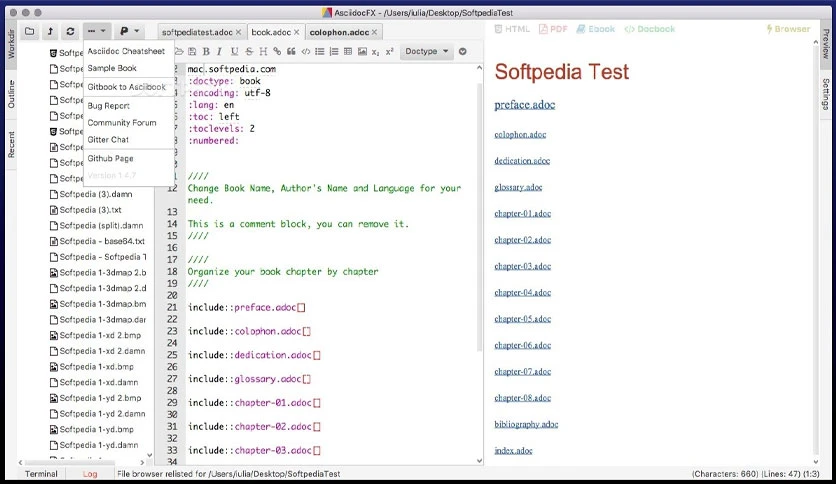Screen dimensions: 836x484
Task: Toggle the more options (dots) dropdown
Action: point(97,31)
